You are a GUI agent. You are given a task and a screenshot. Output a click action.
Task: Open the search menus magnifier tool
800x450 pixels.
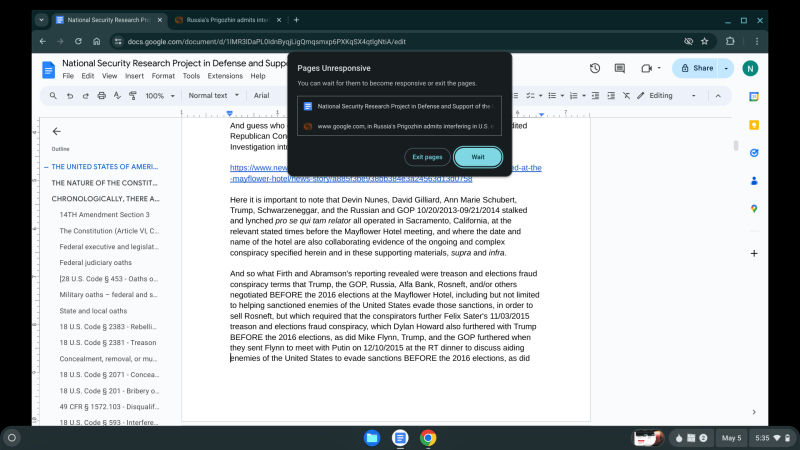click(53, 95)
